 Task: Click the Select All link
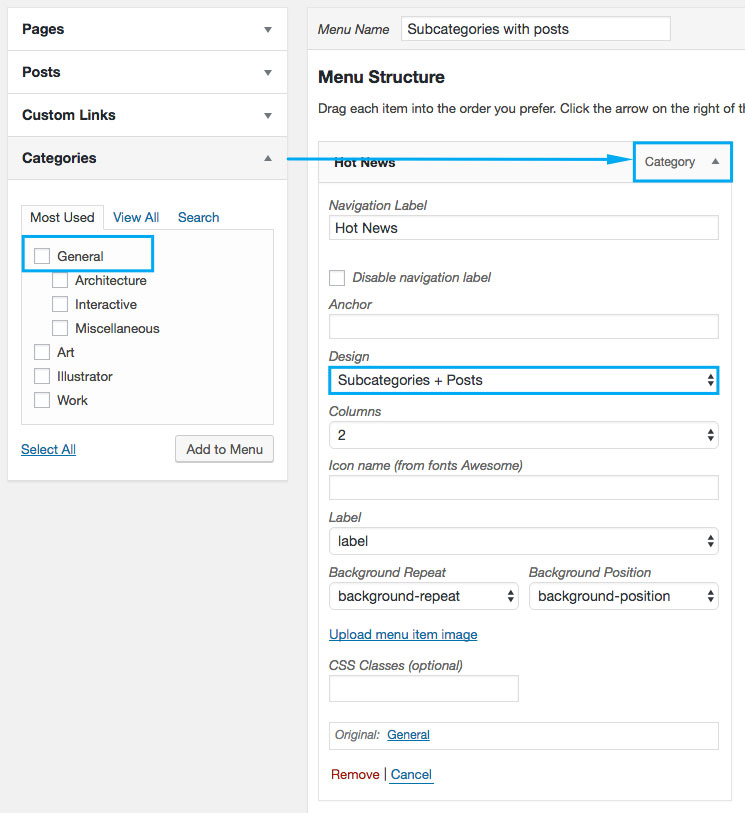[48, 449]
